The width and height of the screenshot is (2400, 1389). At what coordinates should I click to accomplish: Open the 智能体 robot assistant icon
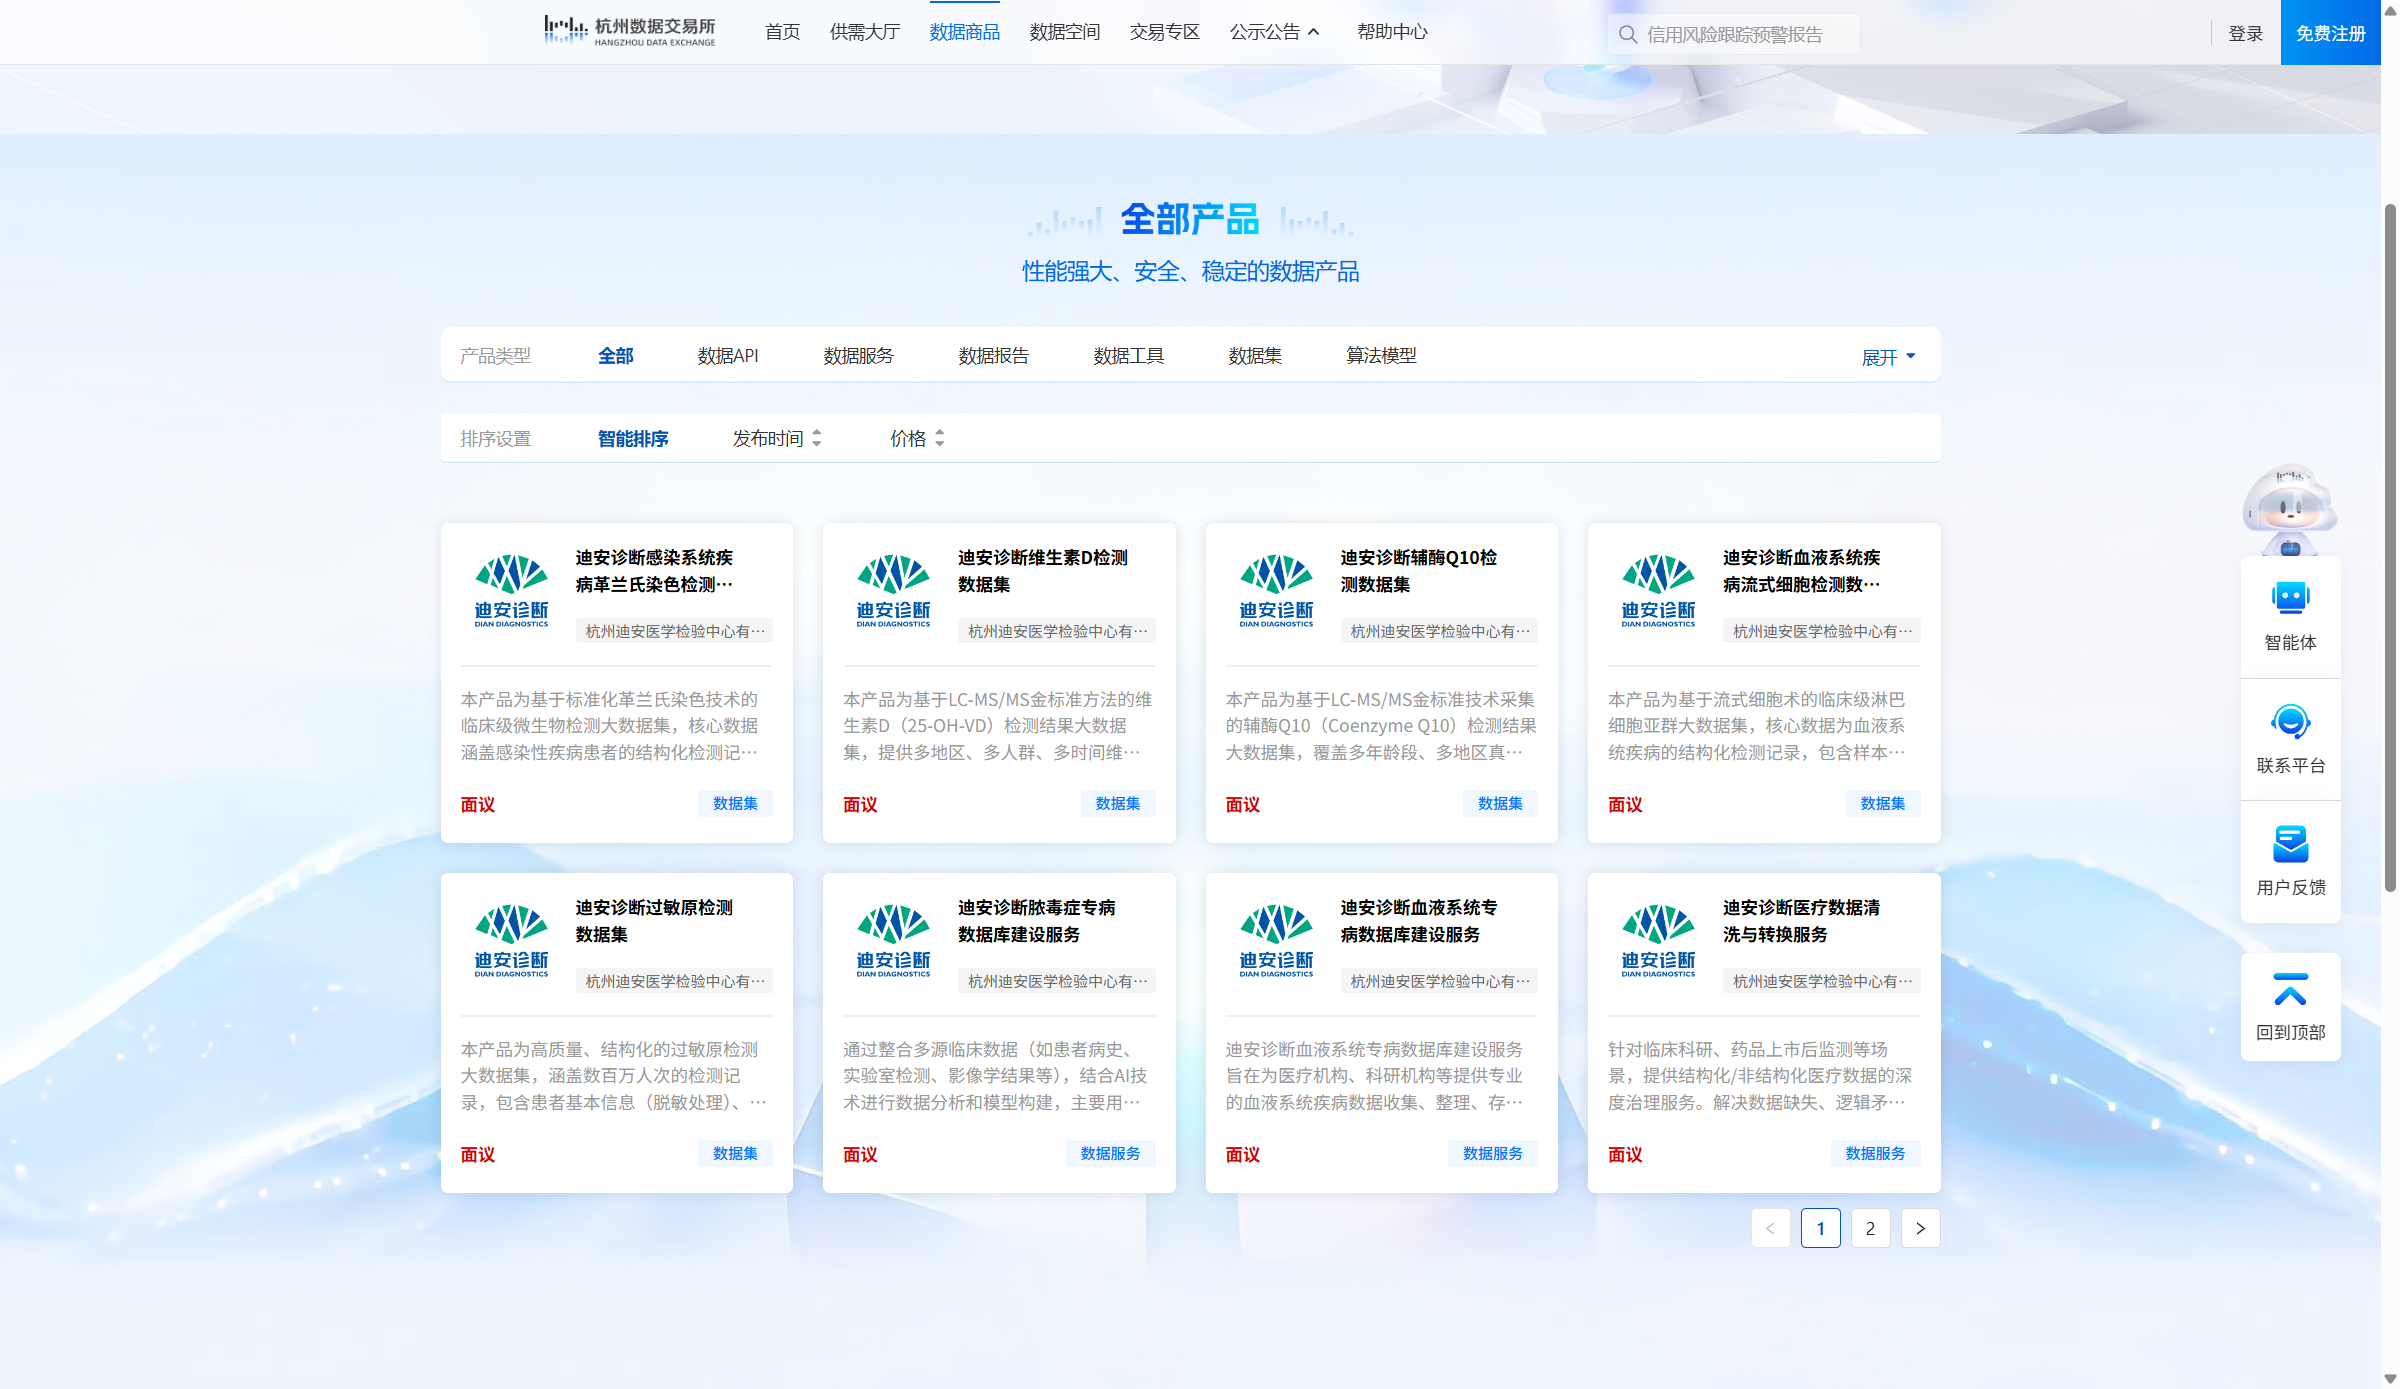(x=2290, y=600)
